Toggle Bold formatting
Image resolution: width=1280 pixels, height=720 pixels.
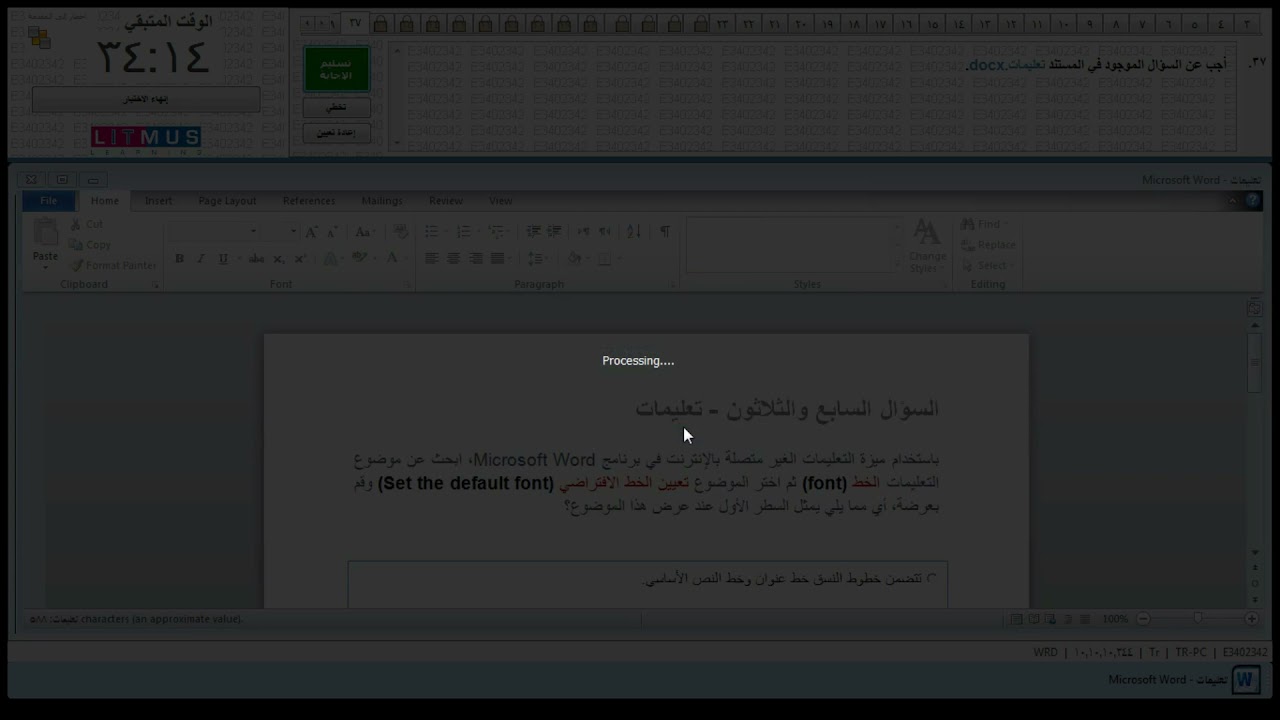(179, 258)
